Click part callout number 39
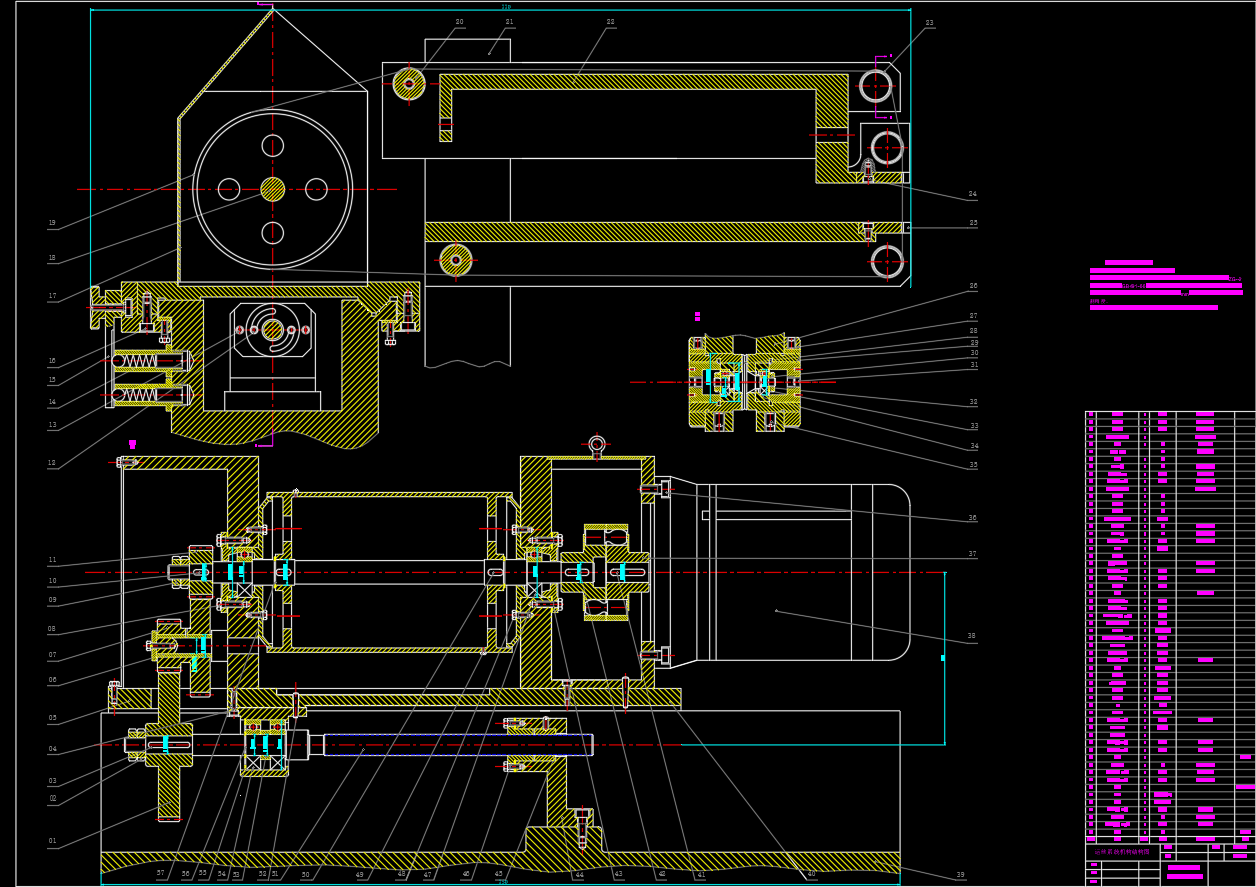This screenshot has width=1256, height=887. 960,875
